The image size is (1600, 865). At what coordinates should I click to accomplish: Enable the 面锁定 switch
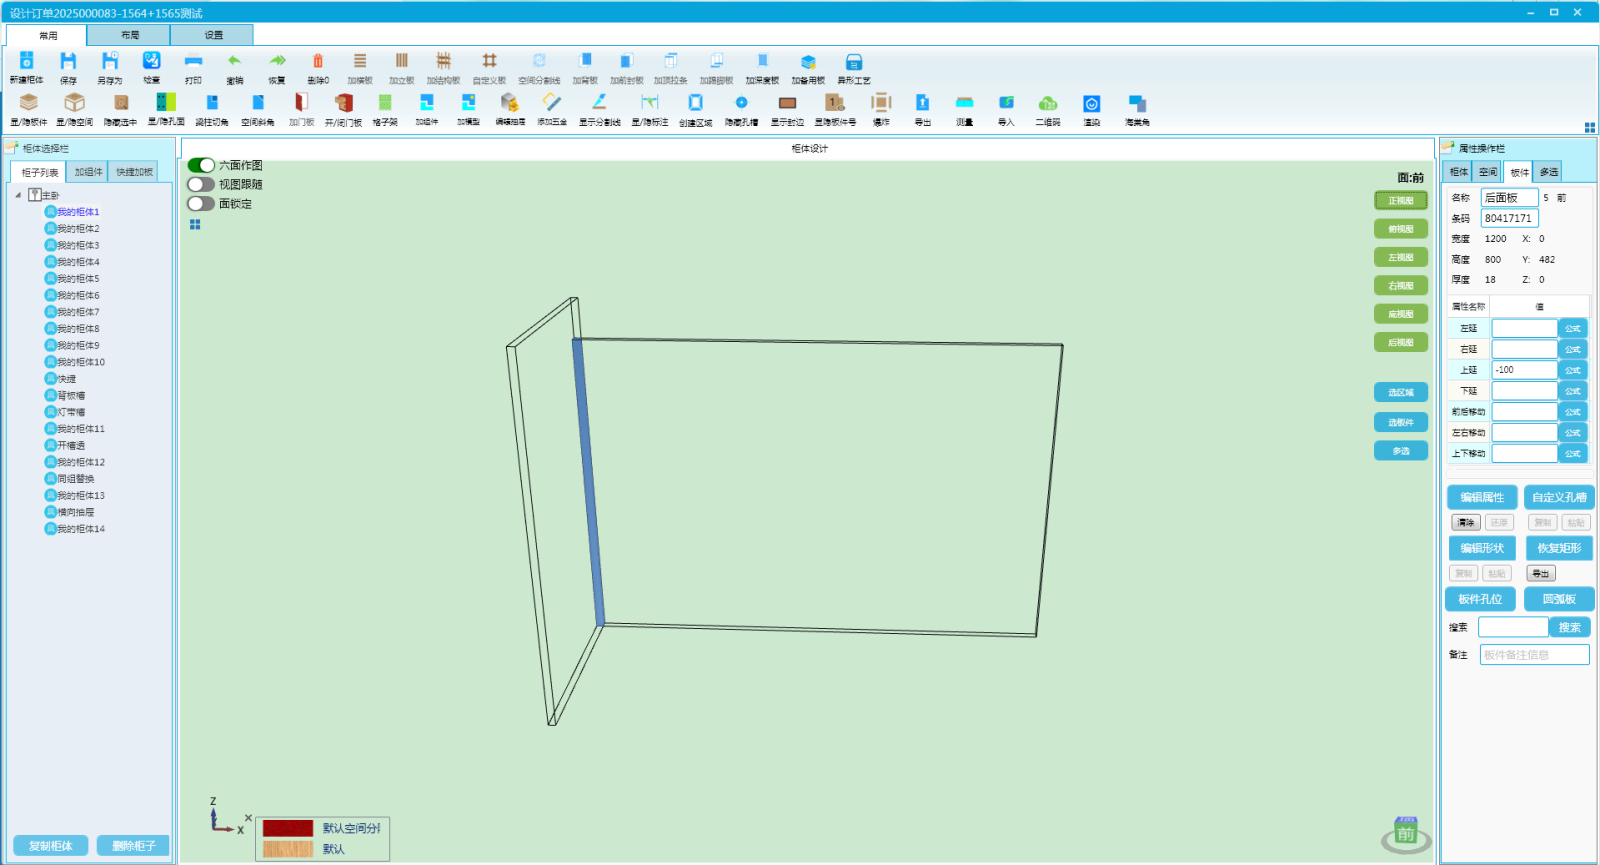(201, 203)
